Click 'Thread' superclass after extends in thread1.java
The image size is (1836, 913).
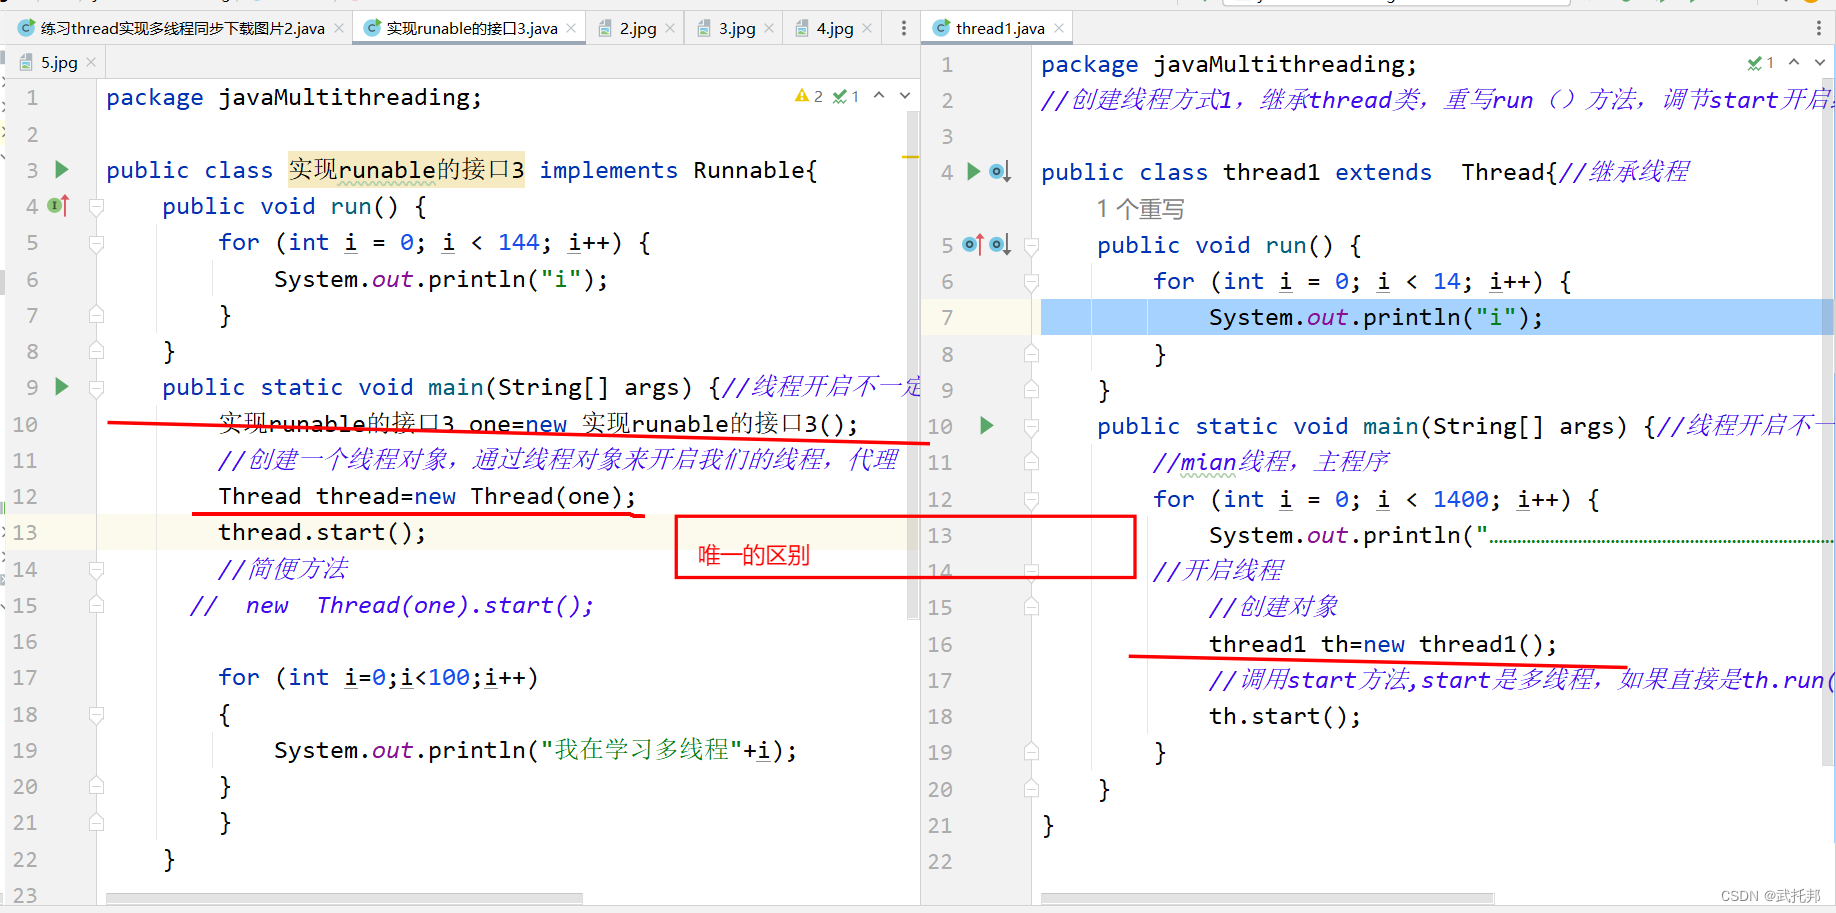(1503, 172)
